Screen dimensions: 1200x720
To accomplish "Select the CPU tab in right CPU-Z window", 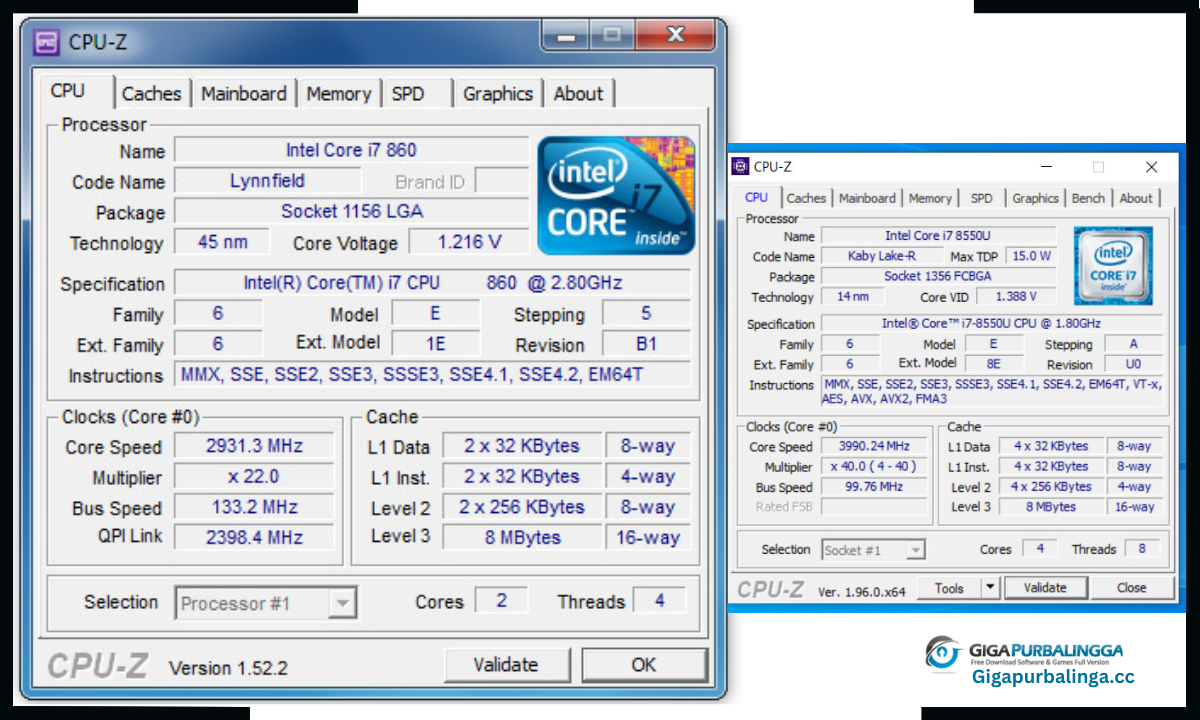I will tap(757, 197).
